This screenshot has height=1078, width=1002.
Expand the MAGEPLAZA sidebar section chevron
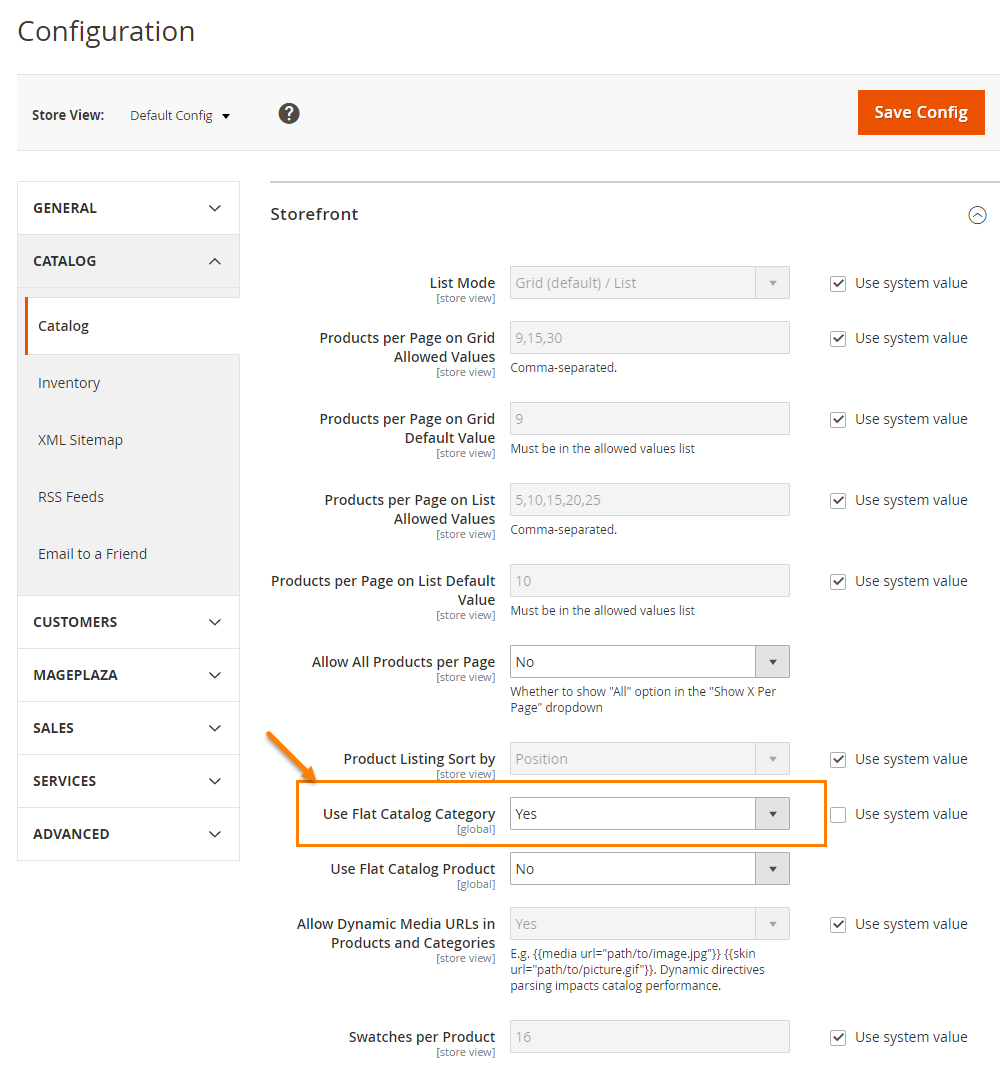pyautogui.click(x=214, y=674)
